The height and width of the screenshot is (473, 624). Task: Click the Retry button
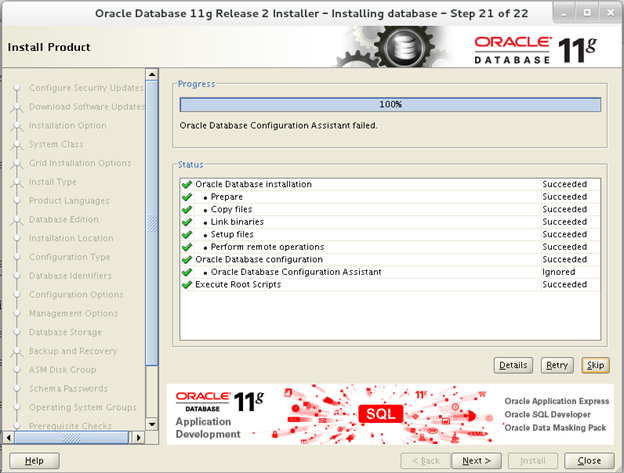click(557, 365)
